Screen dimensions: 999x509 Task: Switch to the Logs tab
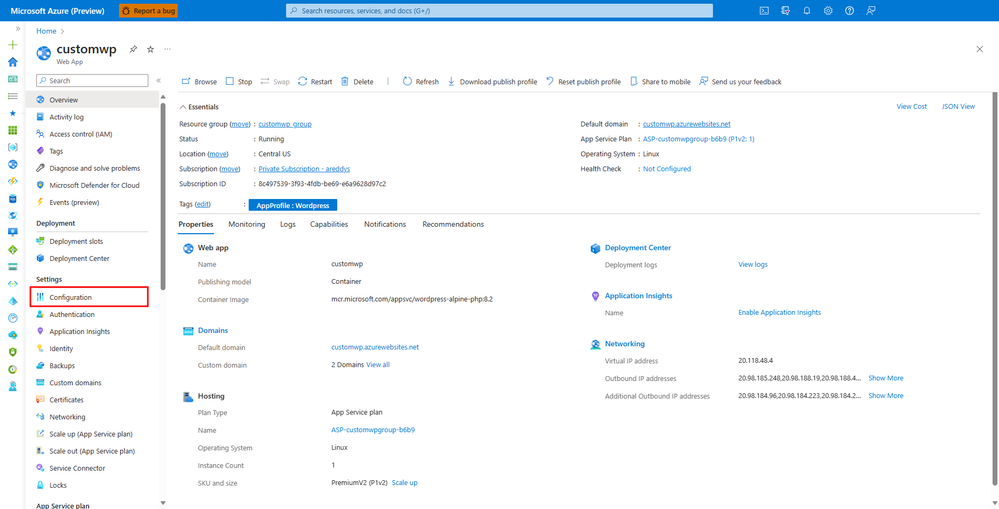[x=287, y=224]
